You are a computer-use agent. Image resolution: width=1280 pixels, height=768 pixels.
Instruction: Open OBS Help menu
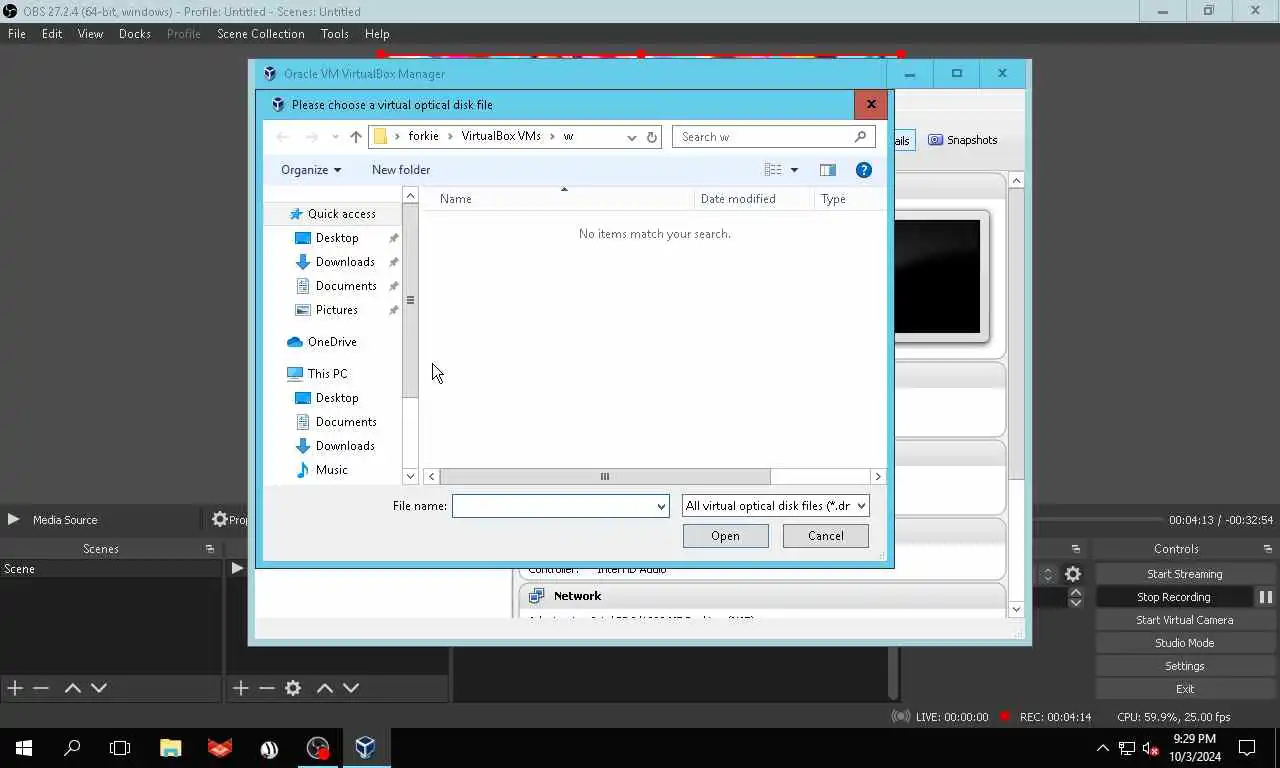pos(377,34)
